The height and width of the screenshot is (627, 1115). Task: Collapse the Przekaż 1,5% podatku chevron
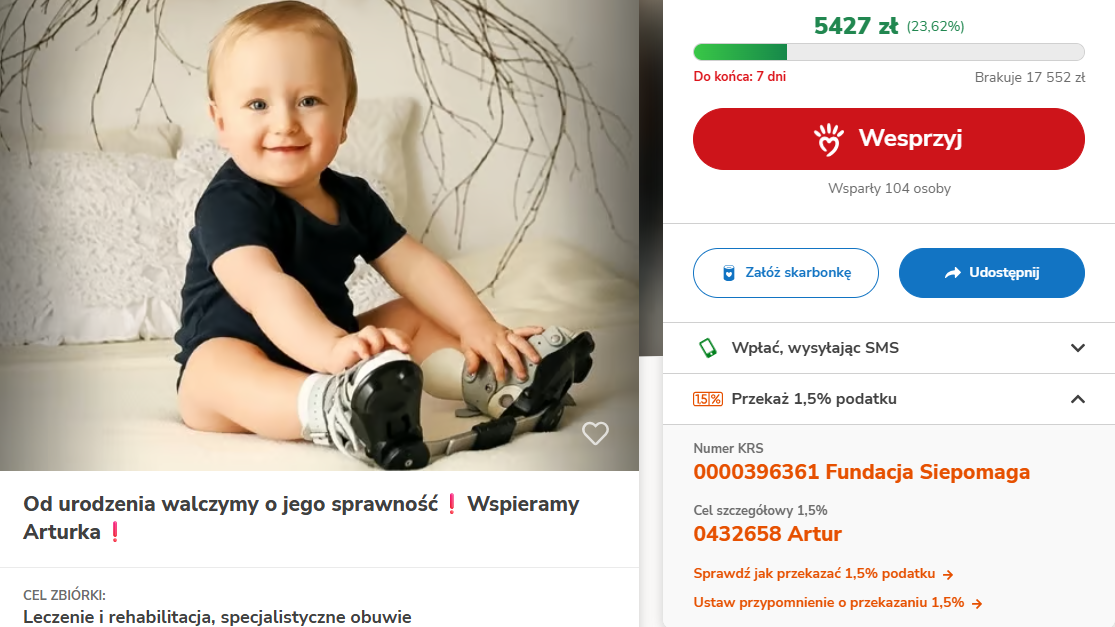[x=1077, y=399]
